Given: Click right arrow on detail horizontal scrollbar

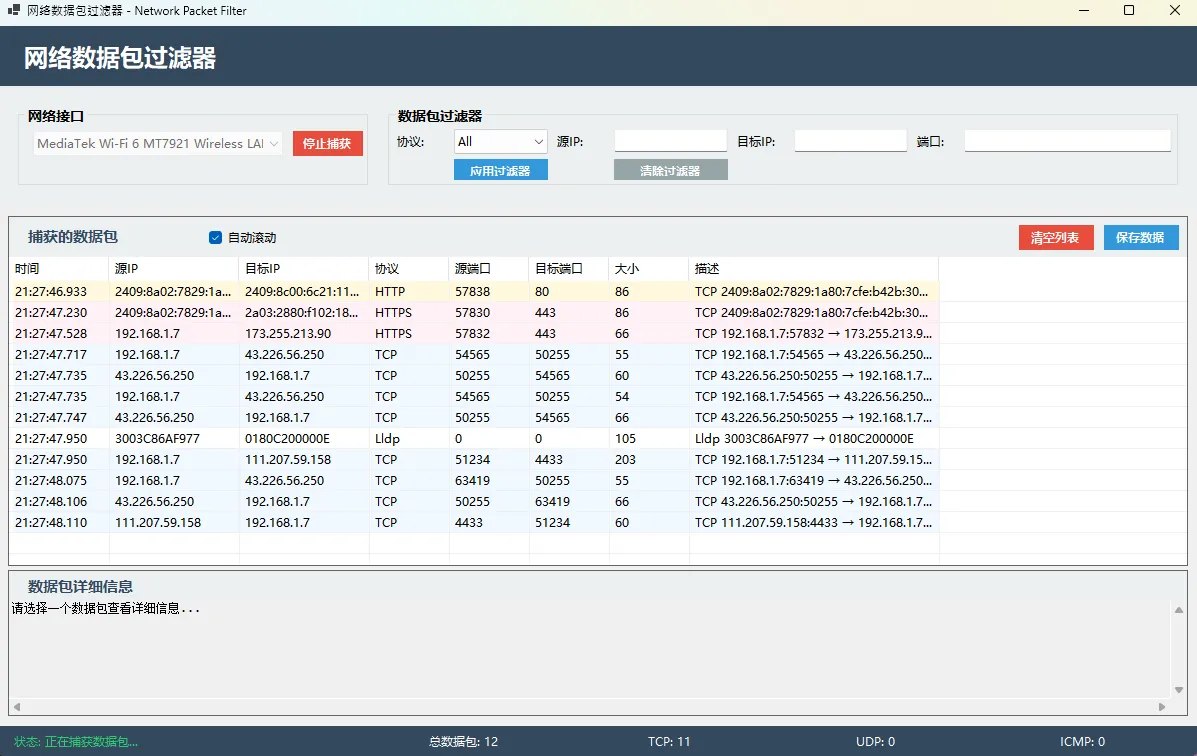Looking at the screenshot, I should 1162,706.
